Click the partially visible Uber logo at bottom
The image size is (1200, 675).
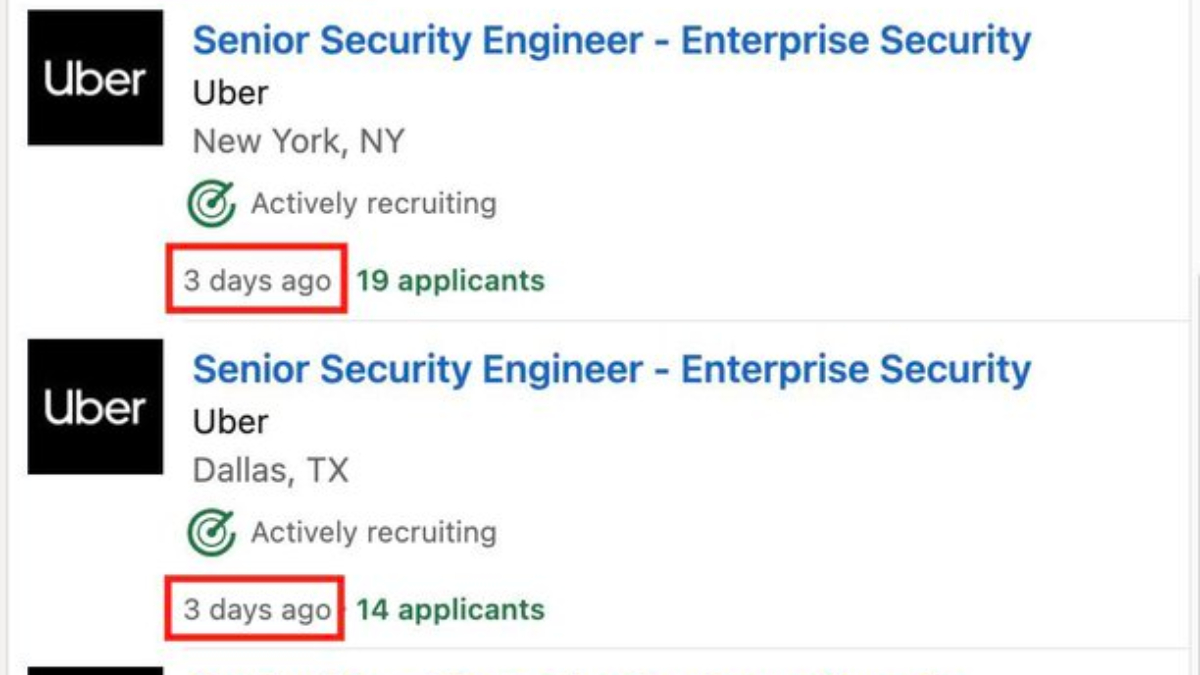[x=95, y=670]
